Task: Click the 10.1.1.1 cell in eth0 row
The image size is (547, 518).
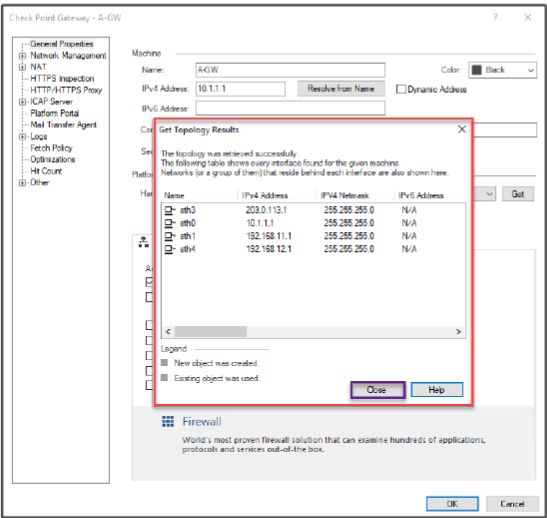Action: [260, 223]
